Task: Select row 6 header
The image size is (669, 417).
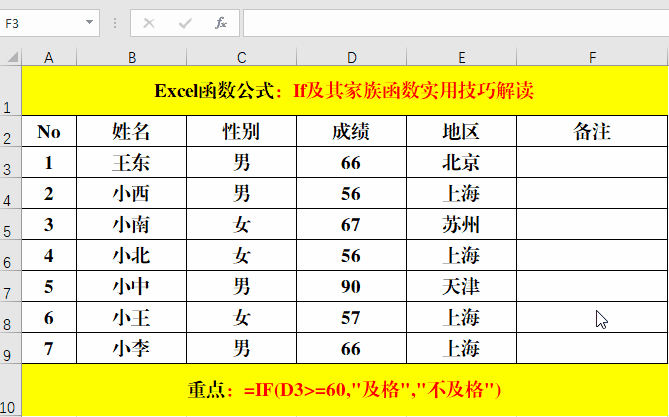Action: click(x=11, y=255)
